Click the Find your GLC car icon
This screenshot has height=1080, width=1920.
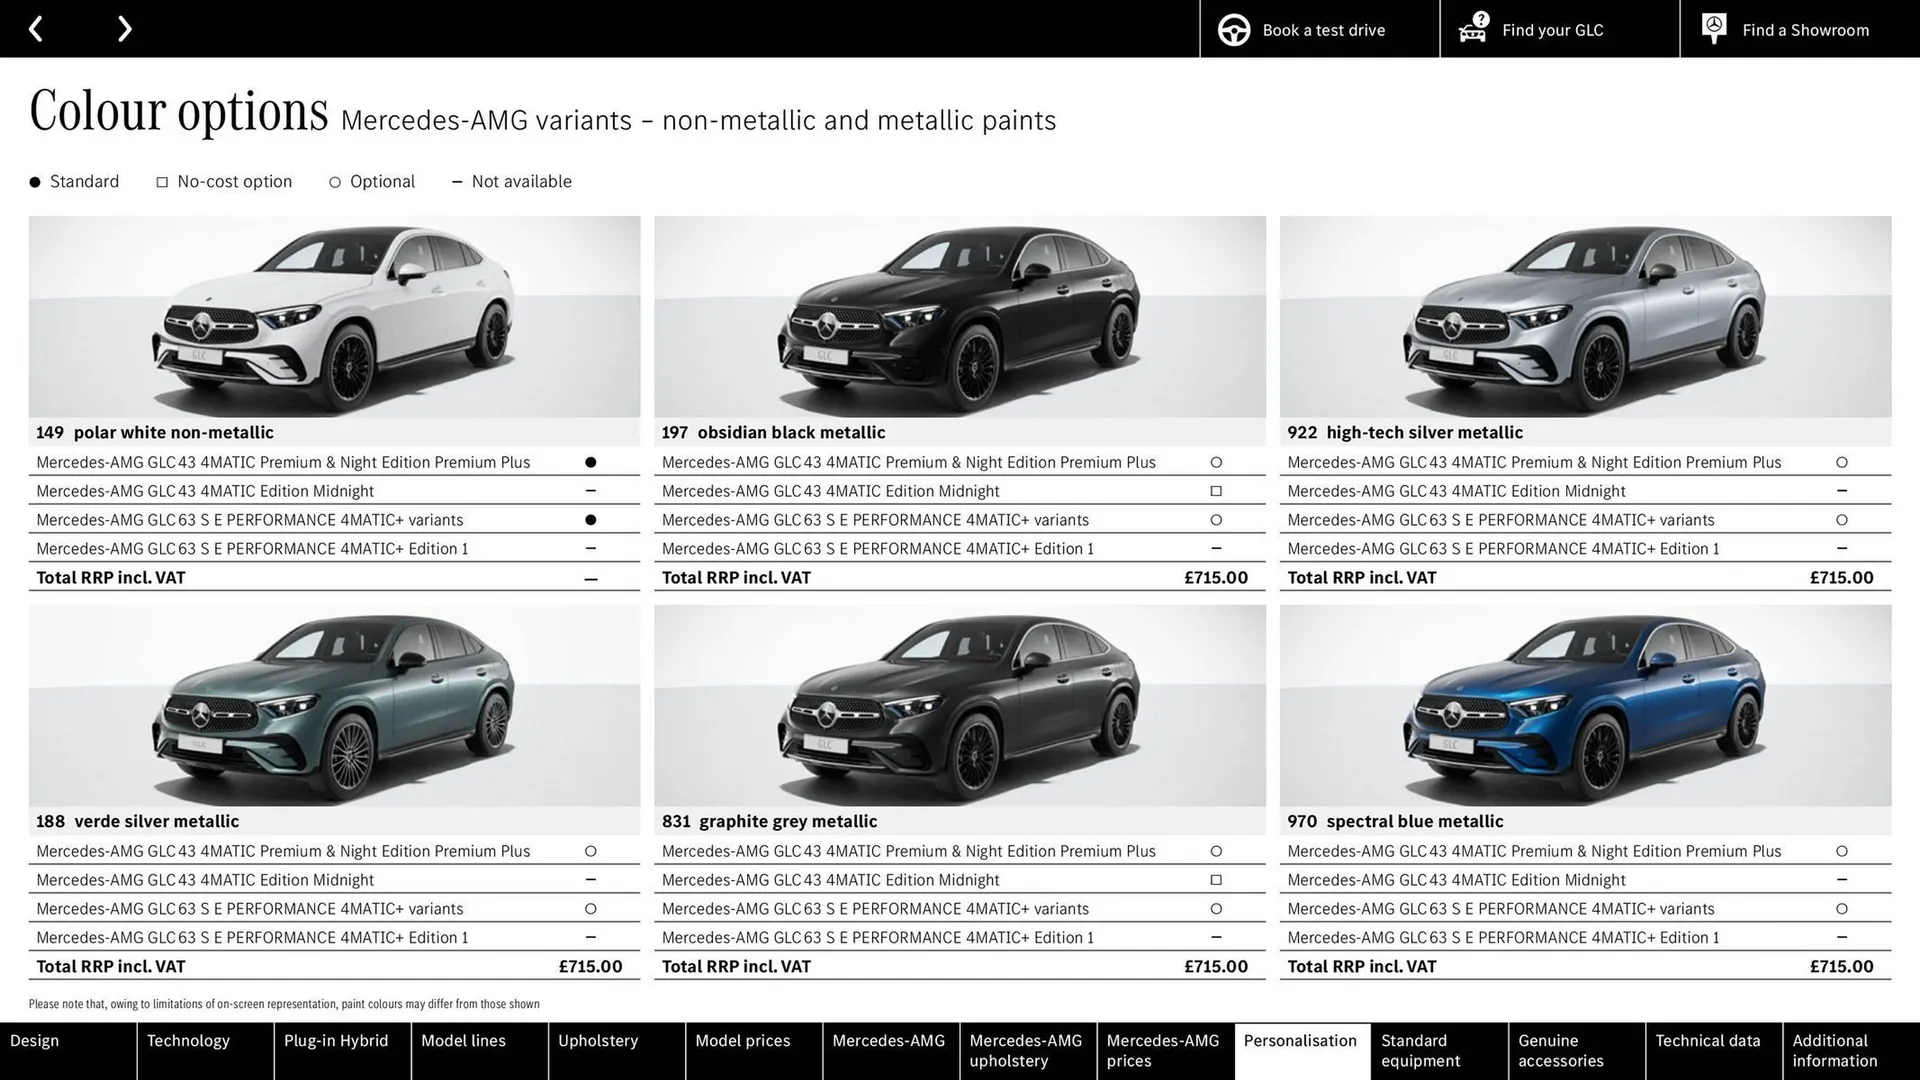coord(1472,32)
